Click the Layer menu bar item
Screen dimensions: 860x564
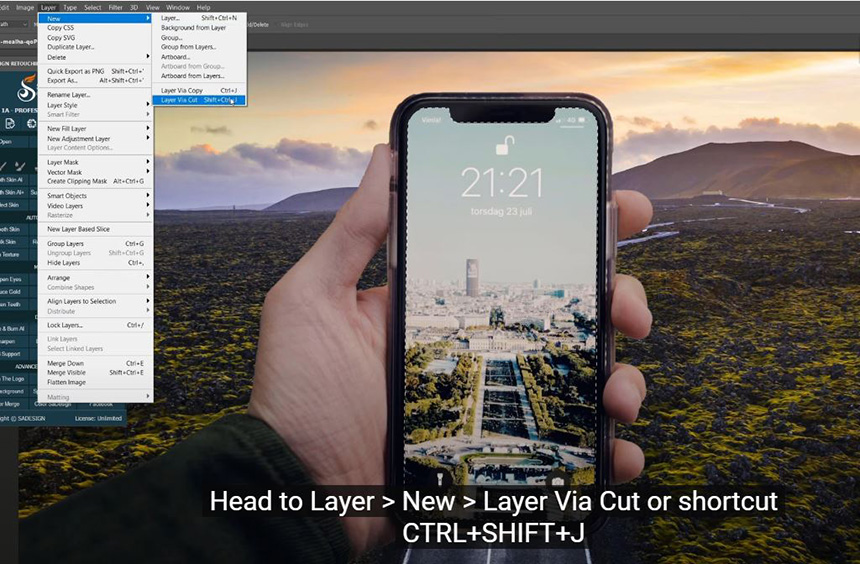(48, 7)
